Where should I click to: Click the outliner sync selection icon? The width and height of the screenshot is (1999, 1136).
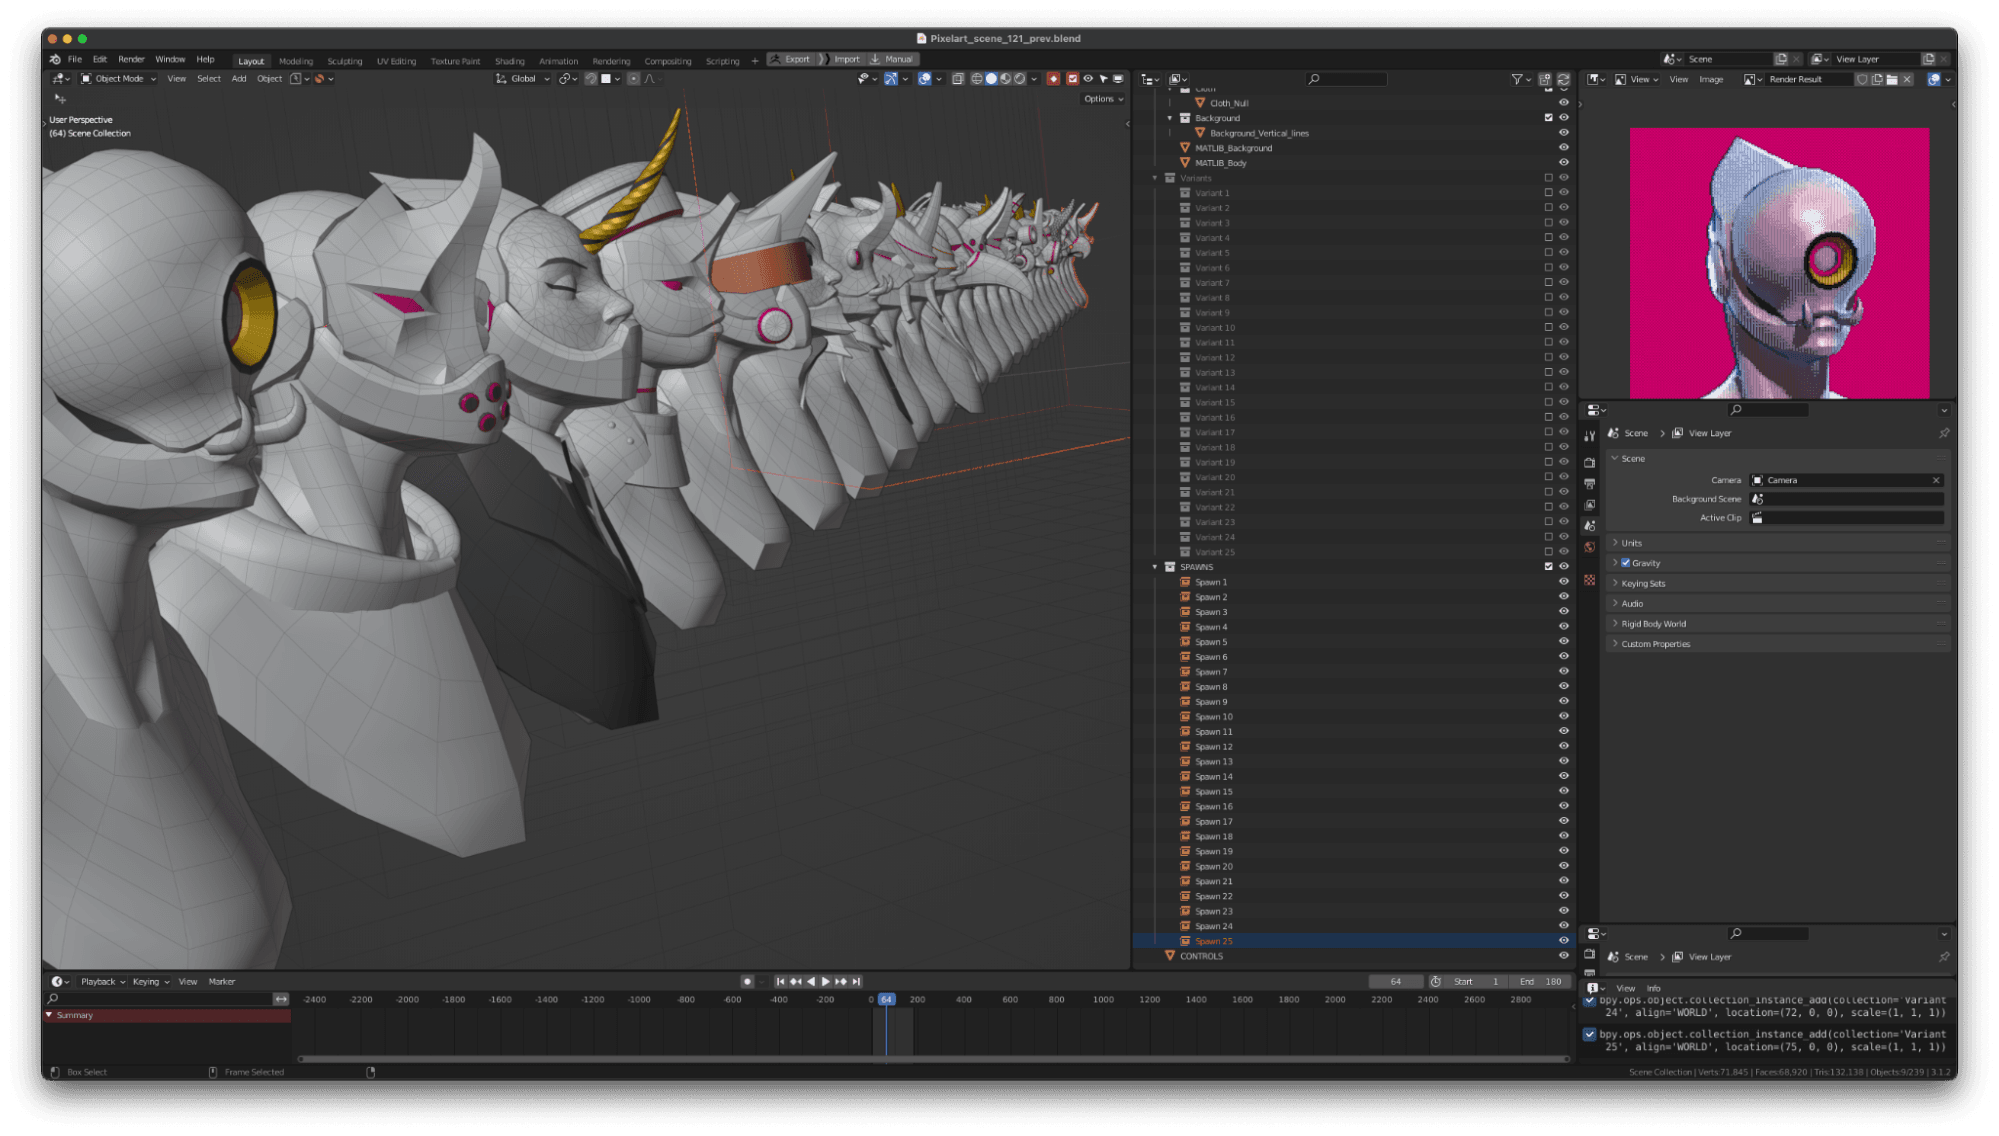(x=1563, y=79)
